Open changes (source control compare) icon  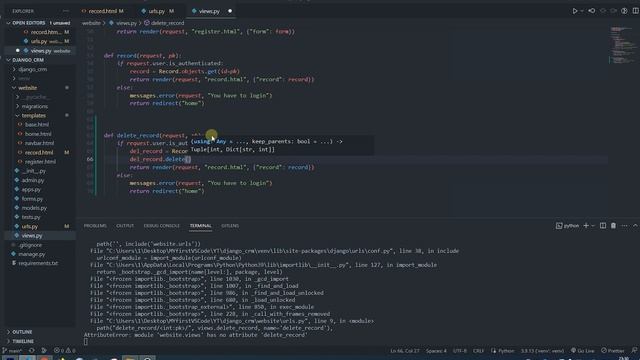click(x=592, y=11)
